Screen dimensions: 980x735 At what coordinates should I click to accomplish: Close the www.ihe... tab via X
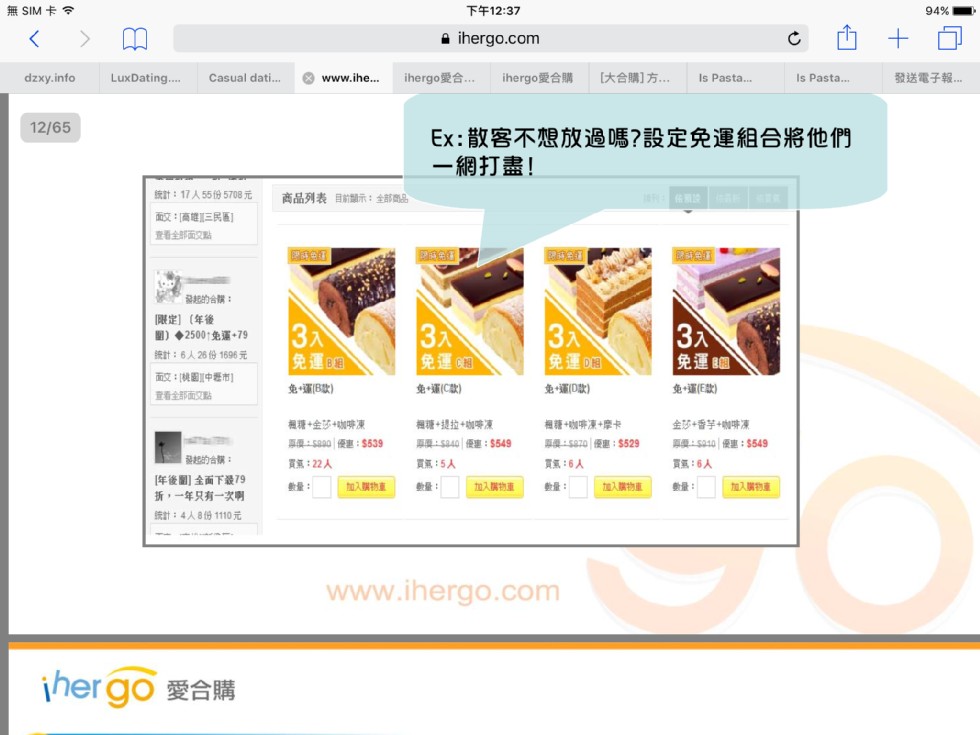pos(308,78)
